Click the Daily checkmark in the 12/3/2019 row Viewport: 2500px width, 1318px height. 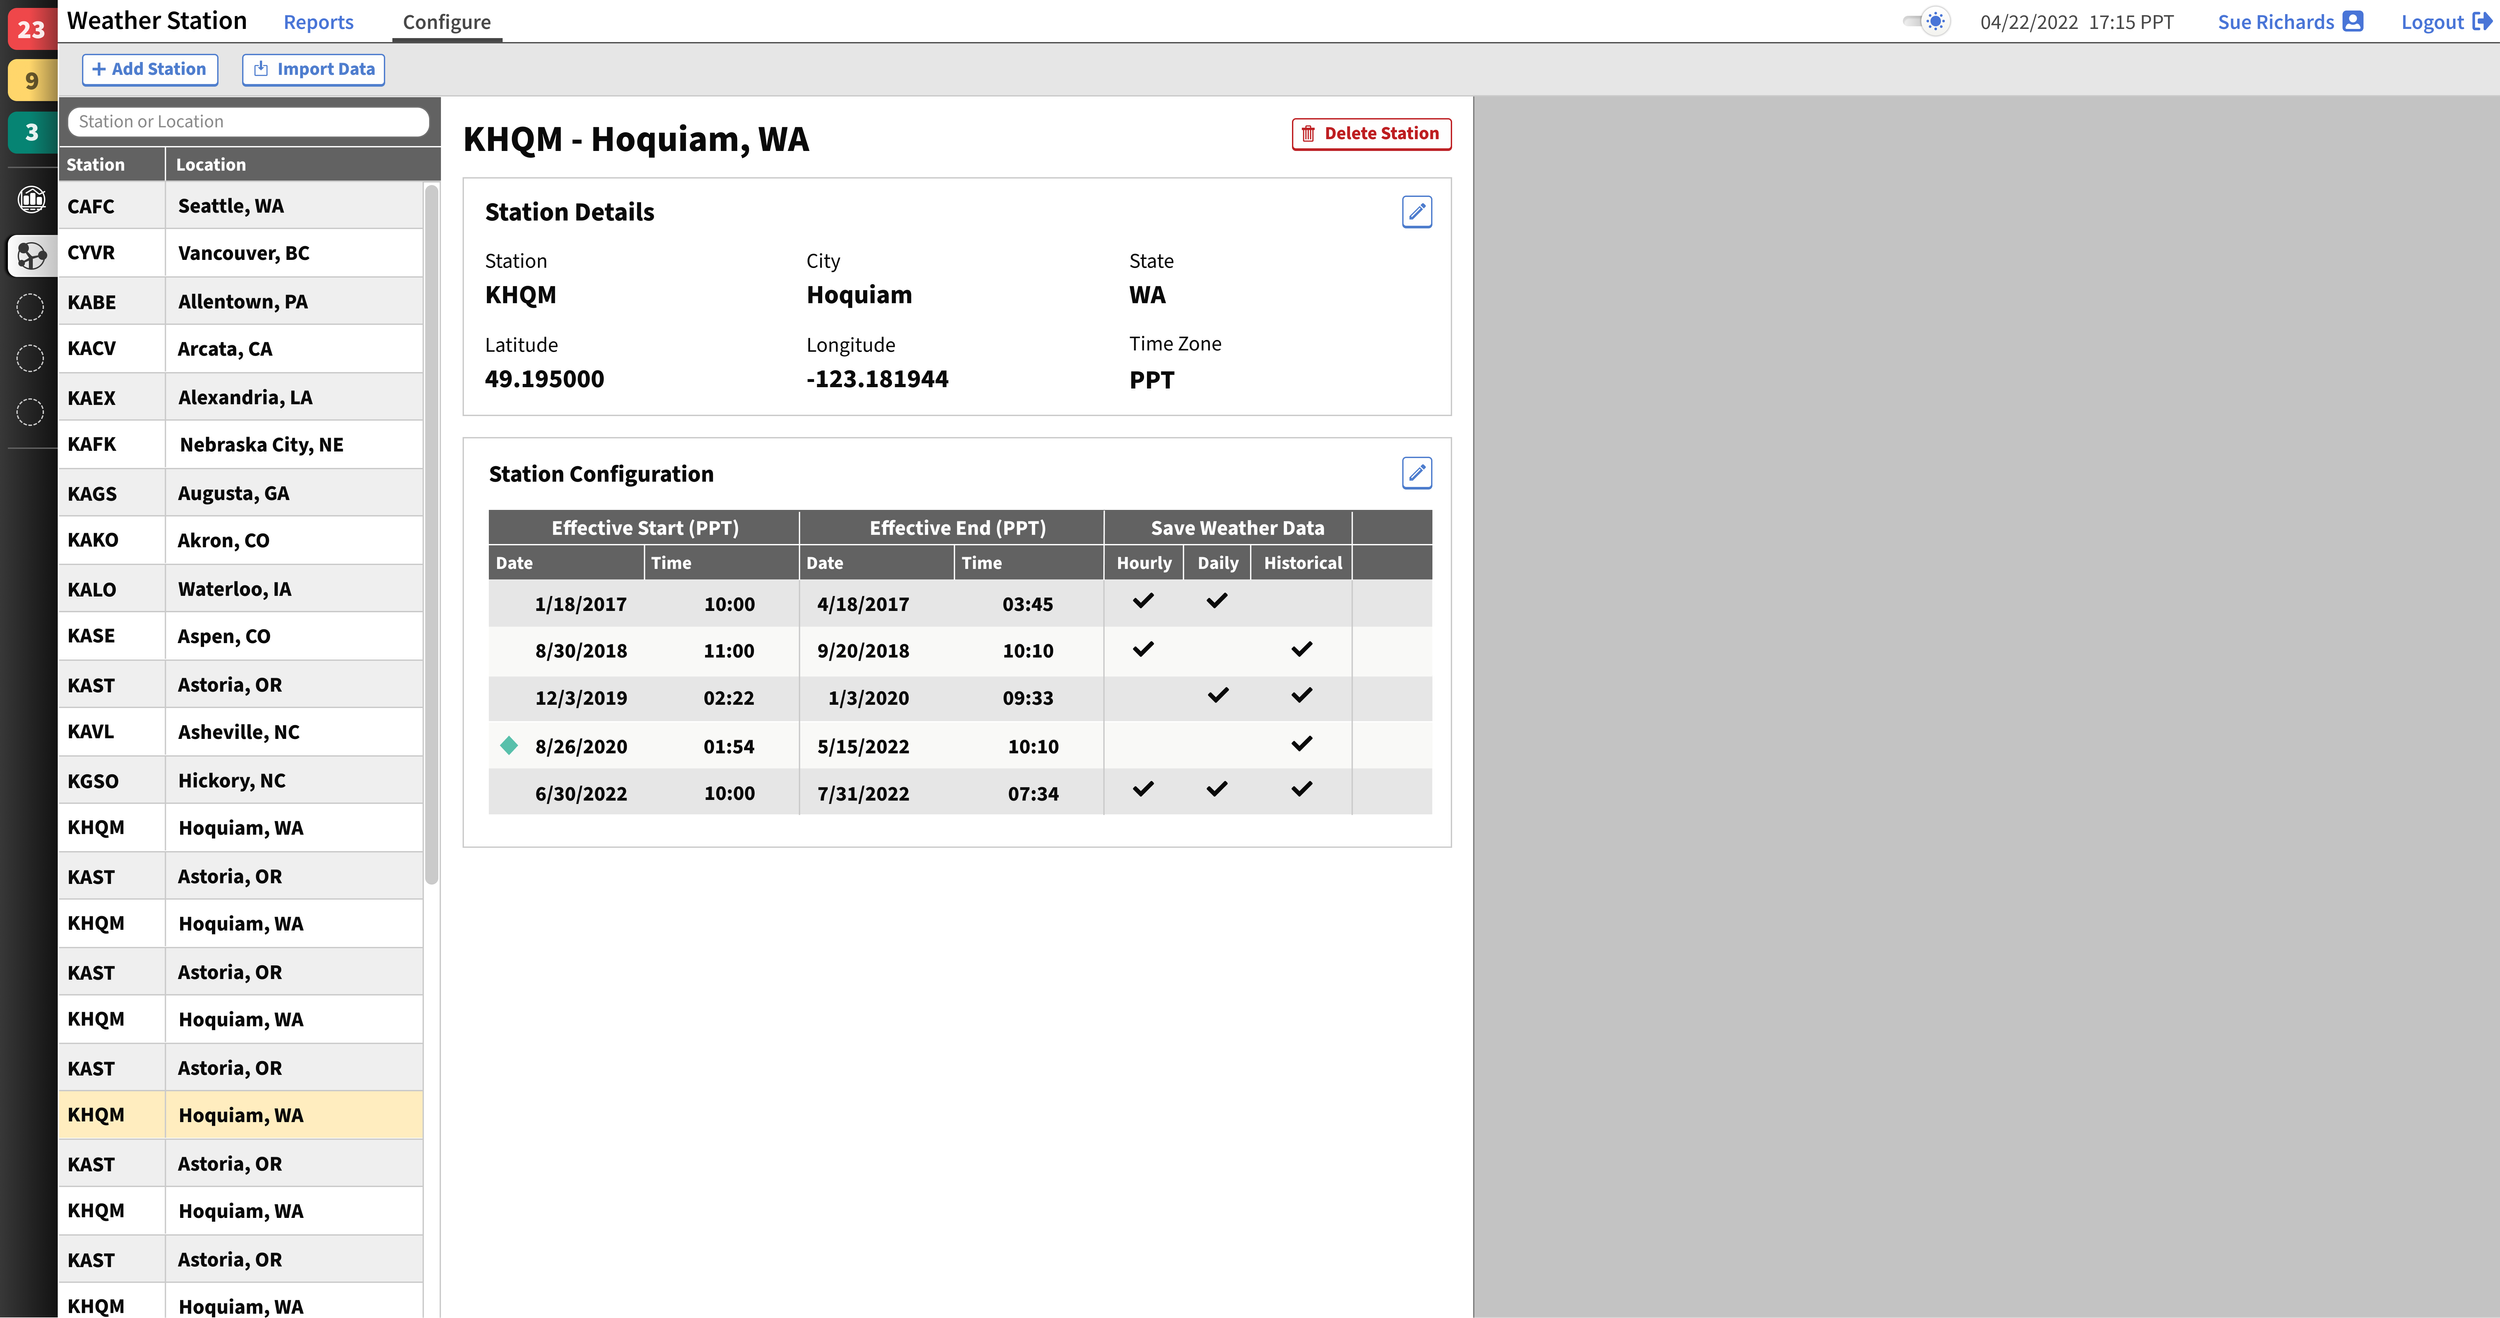(x=1217, y=695)
